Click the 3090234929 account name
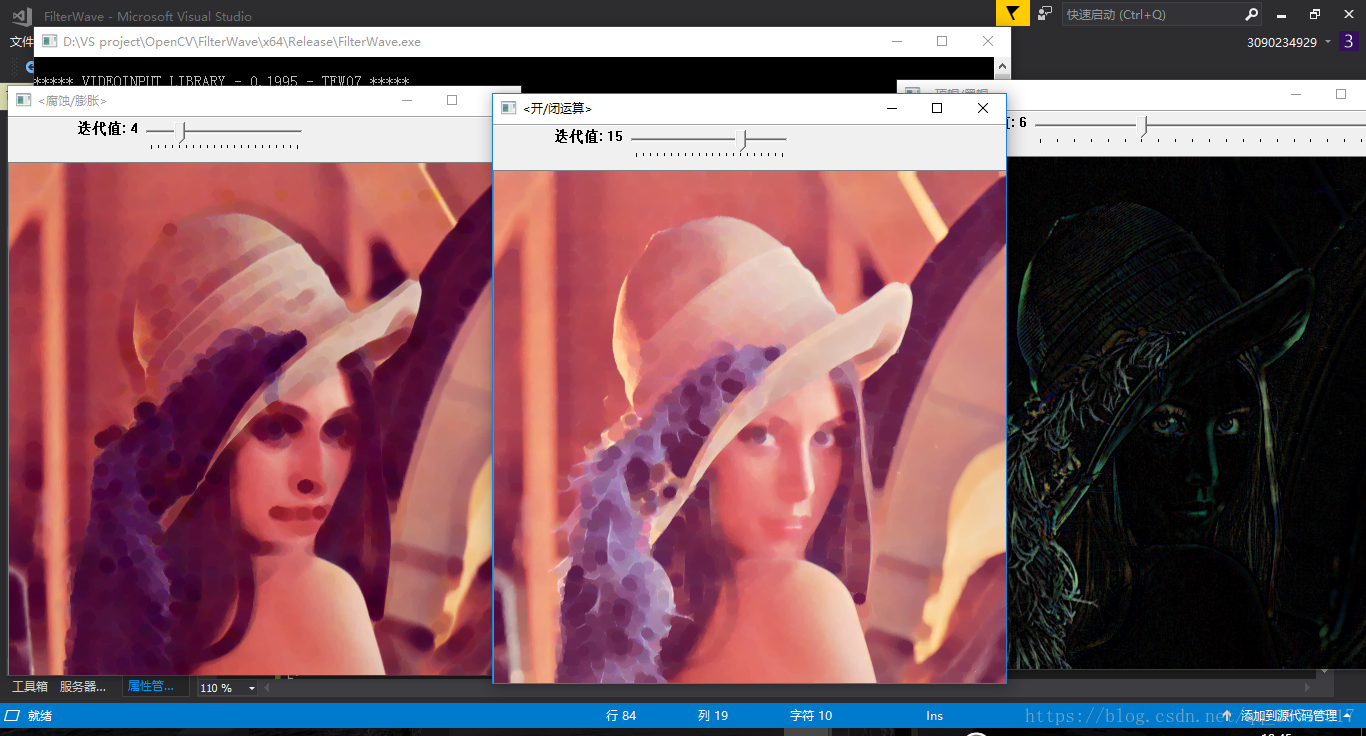Image resolution: width=1366 pixels, height=736 pixels. tap(1282, 42)
